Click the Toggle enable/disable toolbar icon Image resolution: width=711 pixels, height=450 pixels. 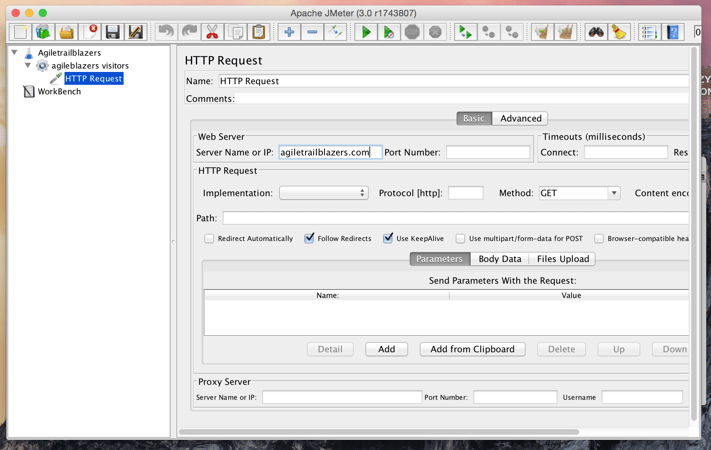[336, 32]
